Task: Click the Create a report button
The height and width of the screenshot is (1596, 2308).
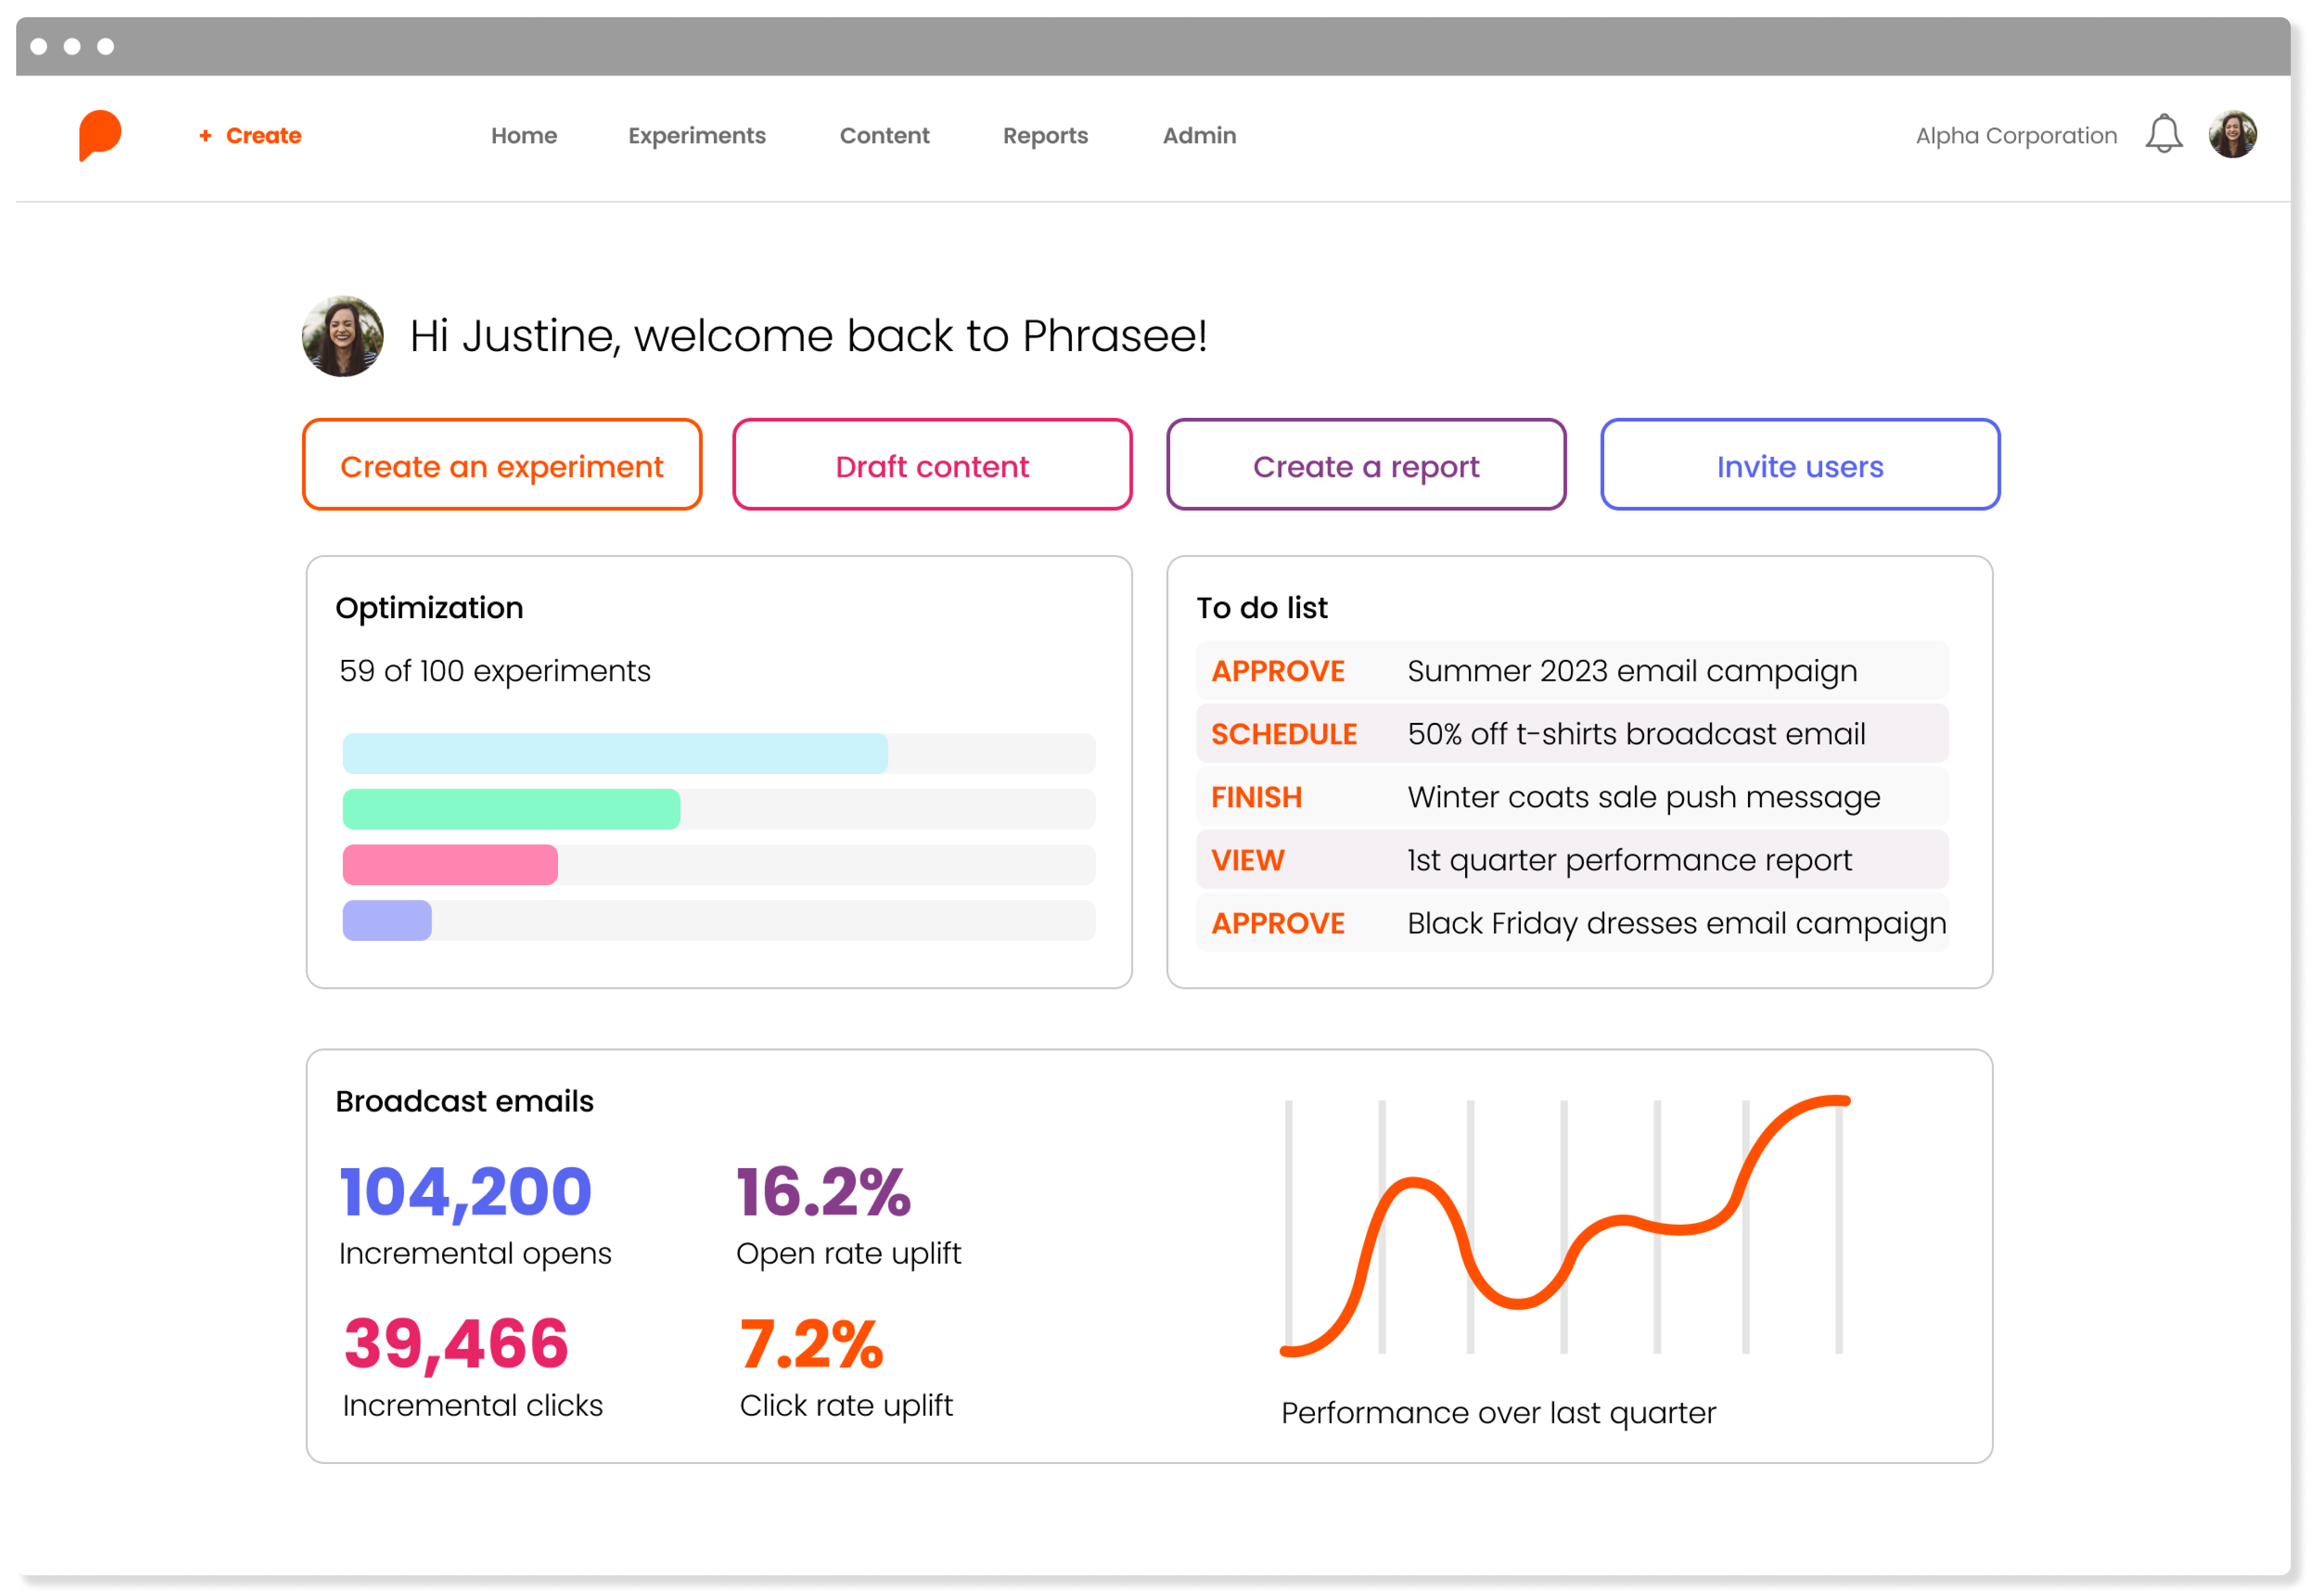Action: tap(1366, 465)
